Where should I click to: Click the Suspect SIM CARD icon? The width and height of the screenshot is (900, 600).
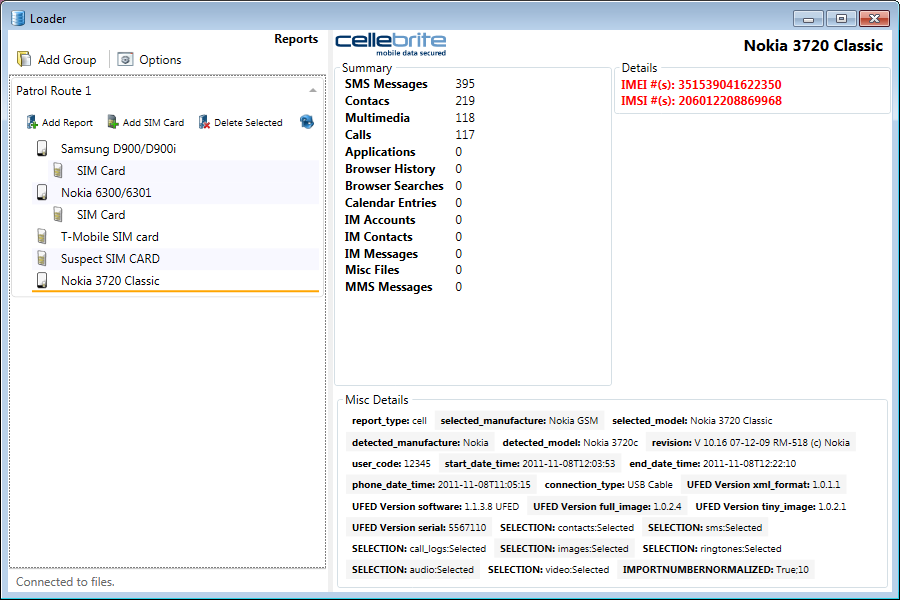point(42,258)
